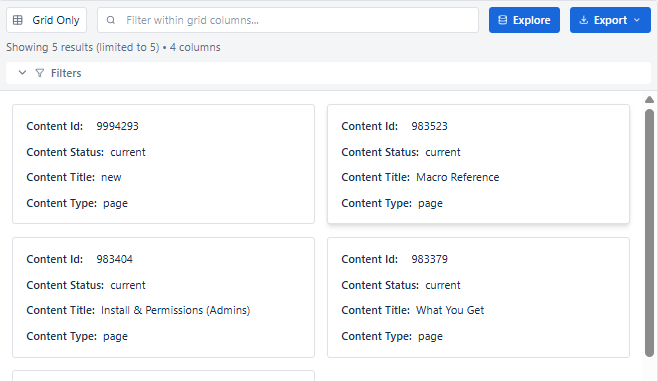The image size is (658, 381).
Task: Click the Export download icon
Action: click(584, 20)
